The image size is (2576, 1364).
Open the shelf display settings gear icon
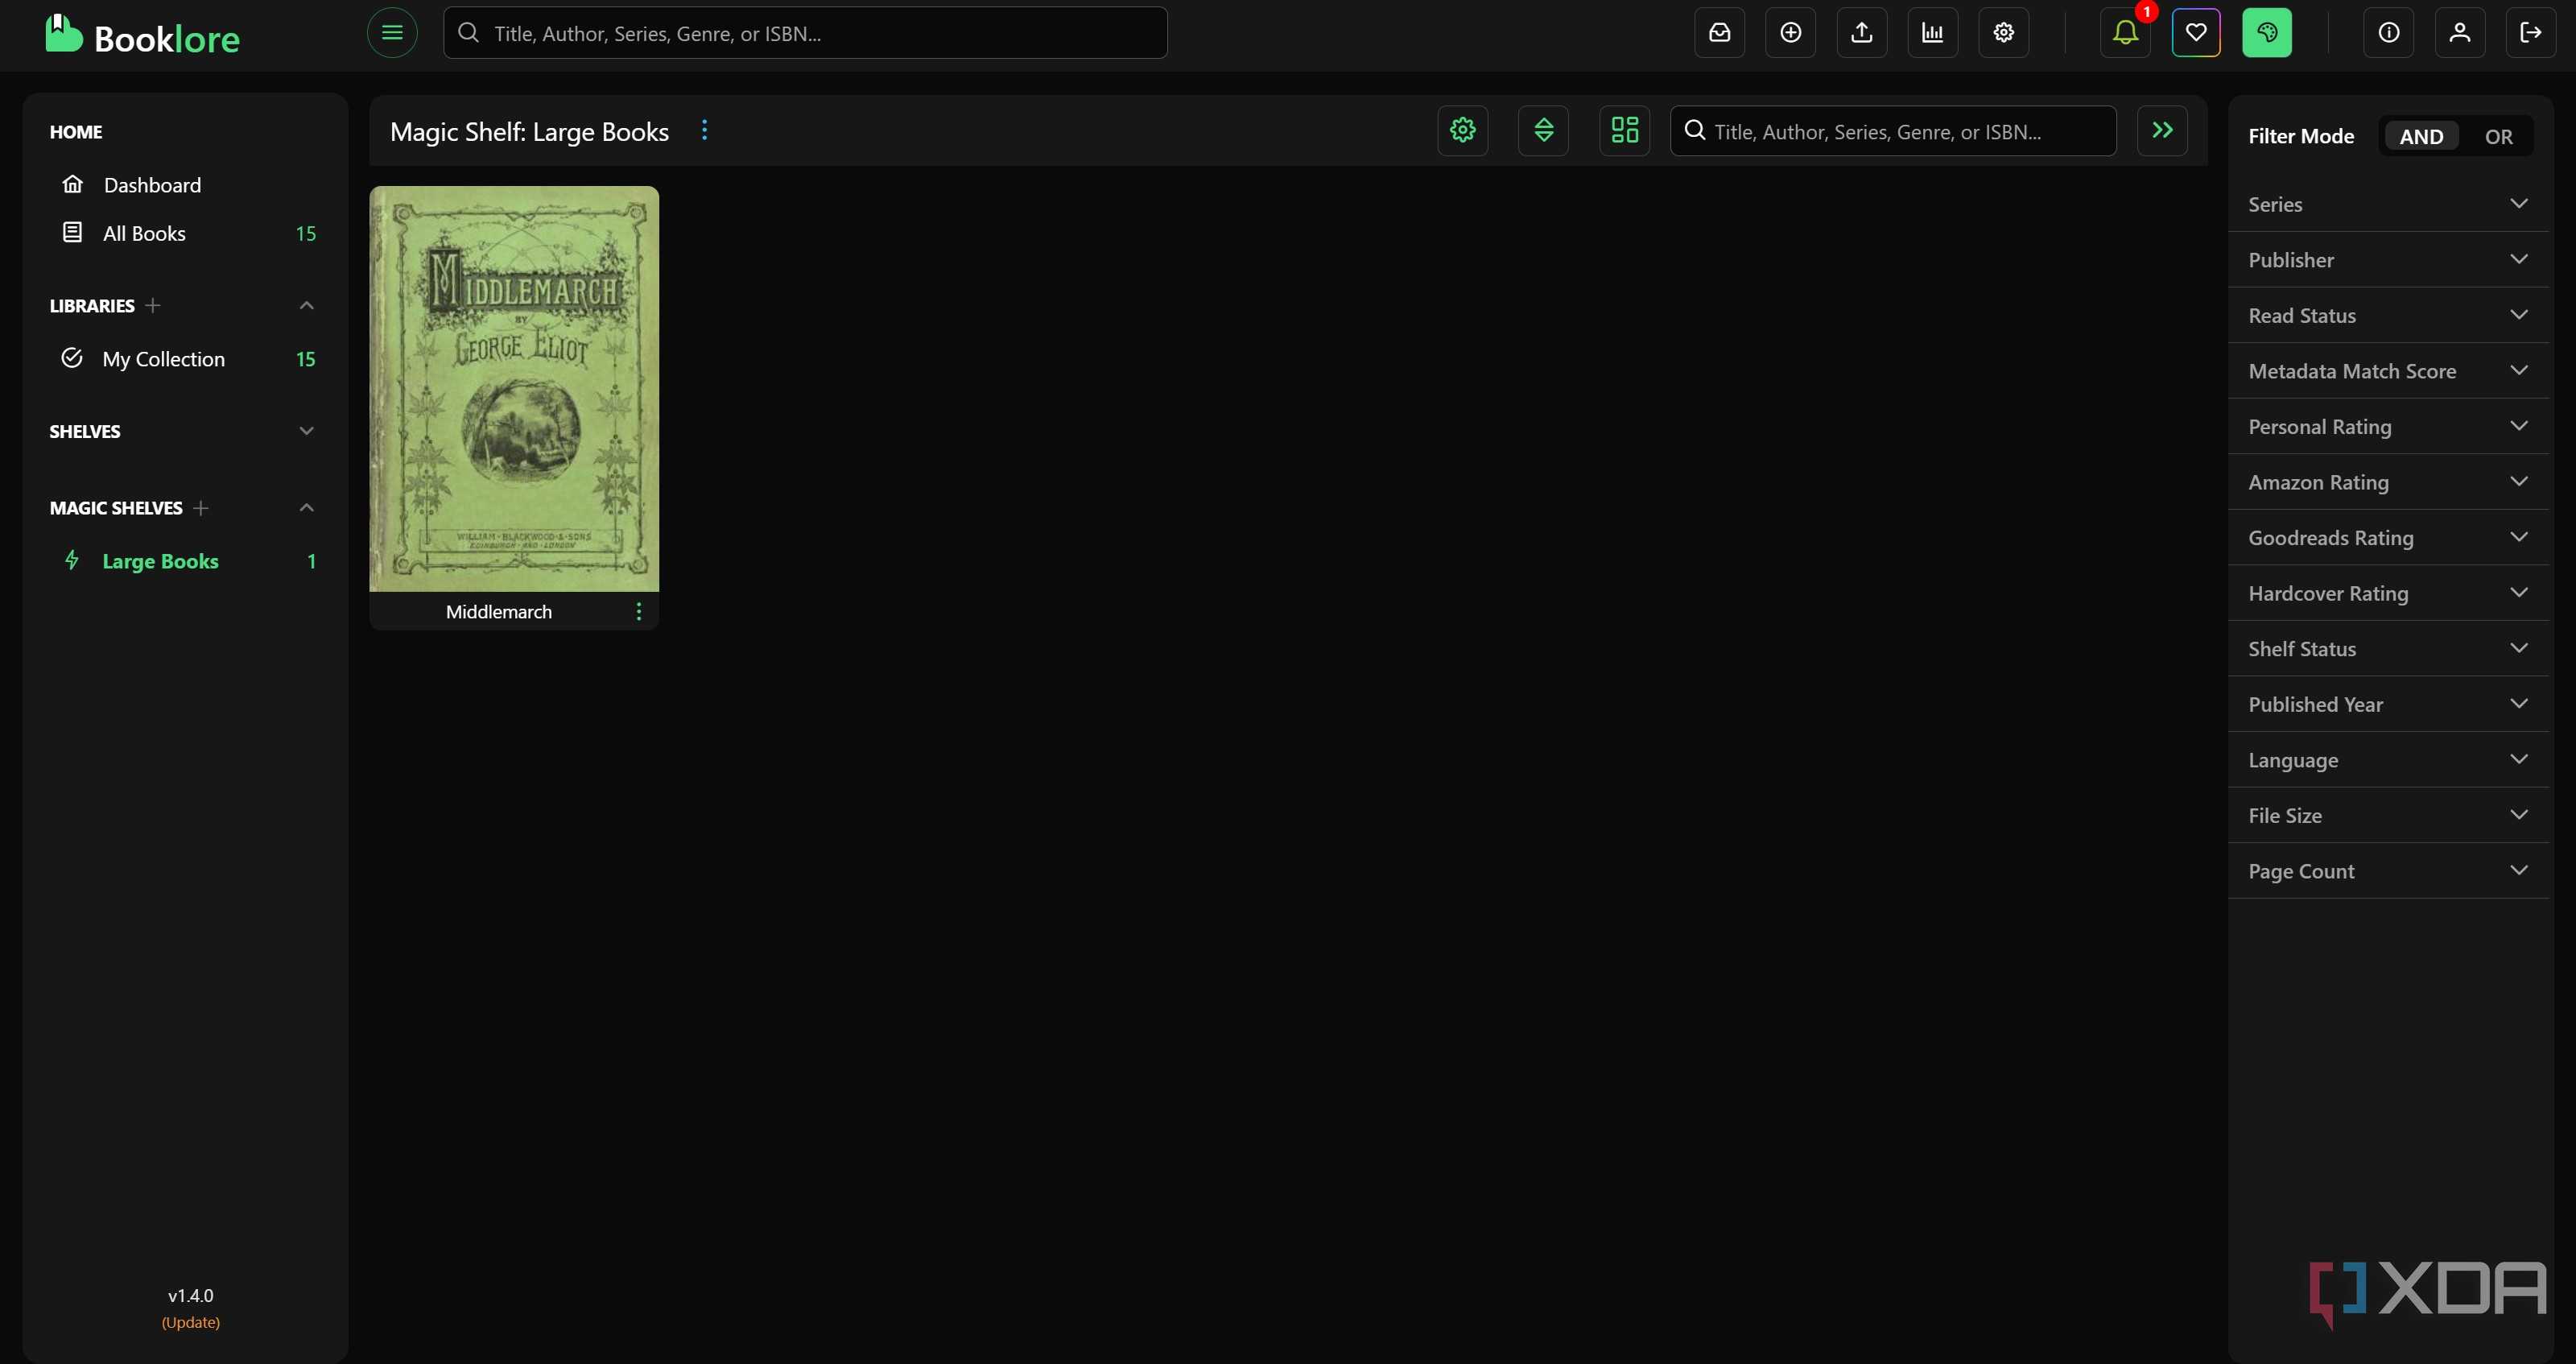coord(1462,130)
